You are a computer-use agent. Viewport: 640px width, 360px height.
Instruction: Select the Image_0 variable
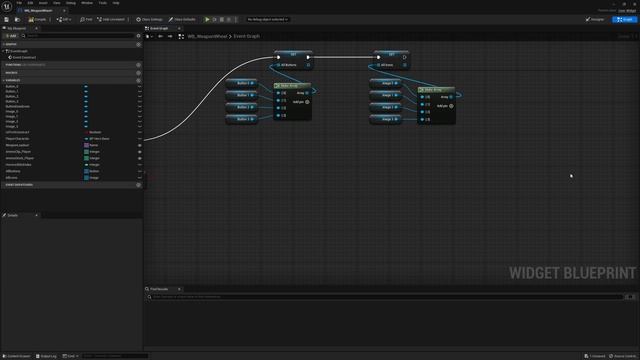click(x=12, y=111)
